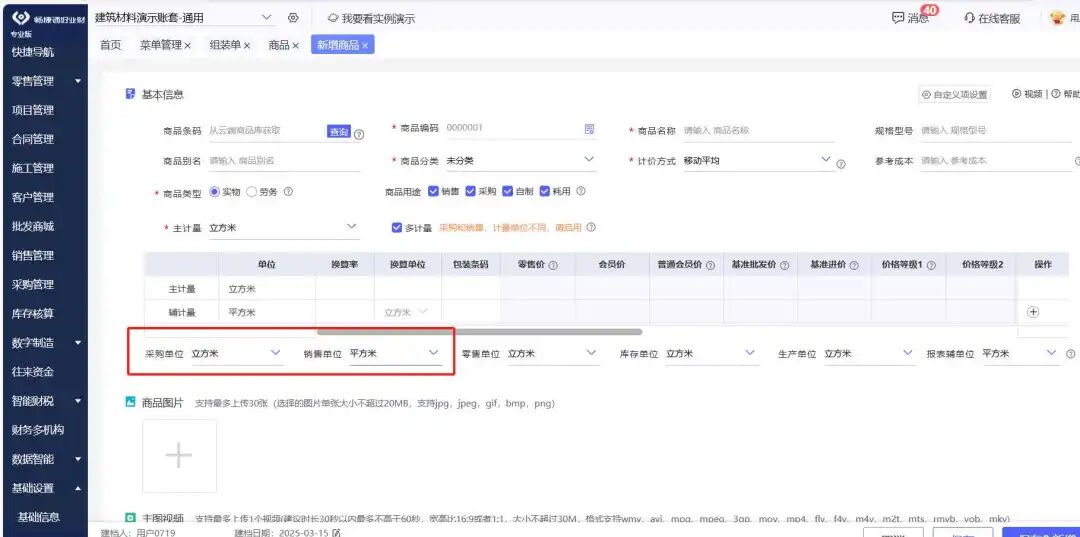Viewport: 1080px width, 537px height.
Task: Click the 商品编码 auto-generate code icon
Action: (589, 129)
